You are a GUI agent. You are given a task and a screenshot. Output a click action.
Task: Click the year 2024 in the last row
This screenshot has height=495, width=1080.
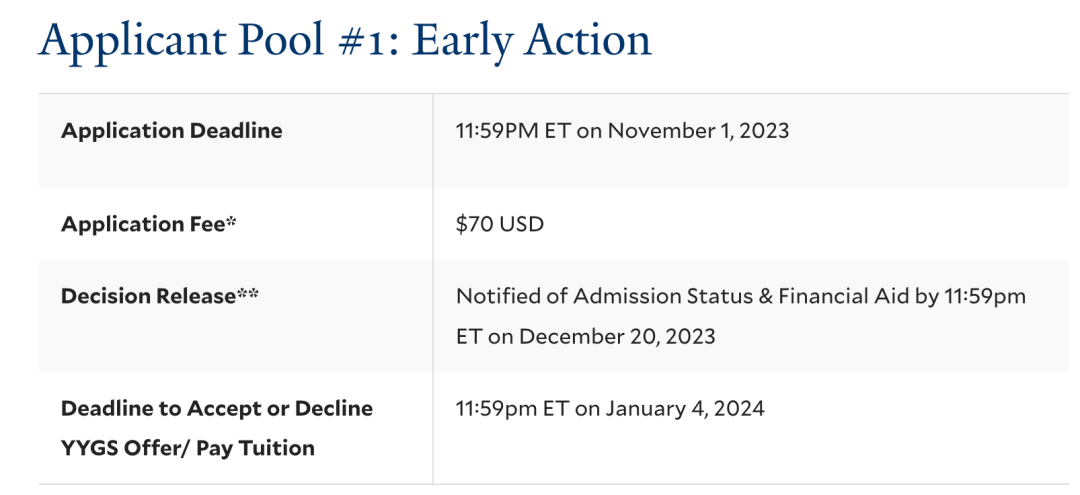(738, 409)
